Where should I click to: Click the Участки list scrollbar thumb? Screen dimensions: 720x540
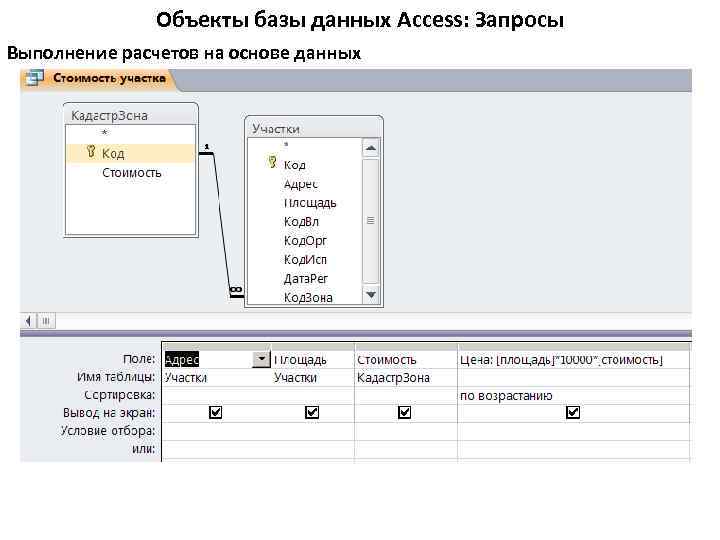click(x=371, y=221)
